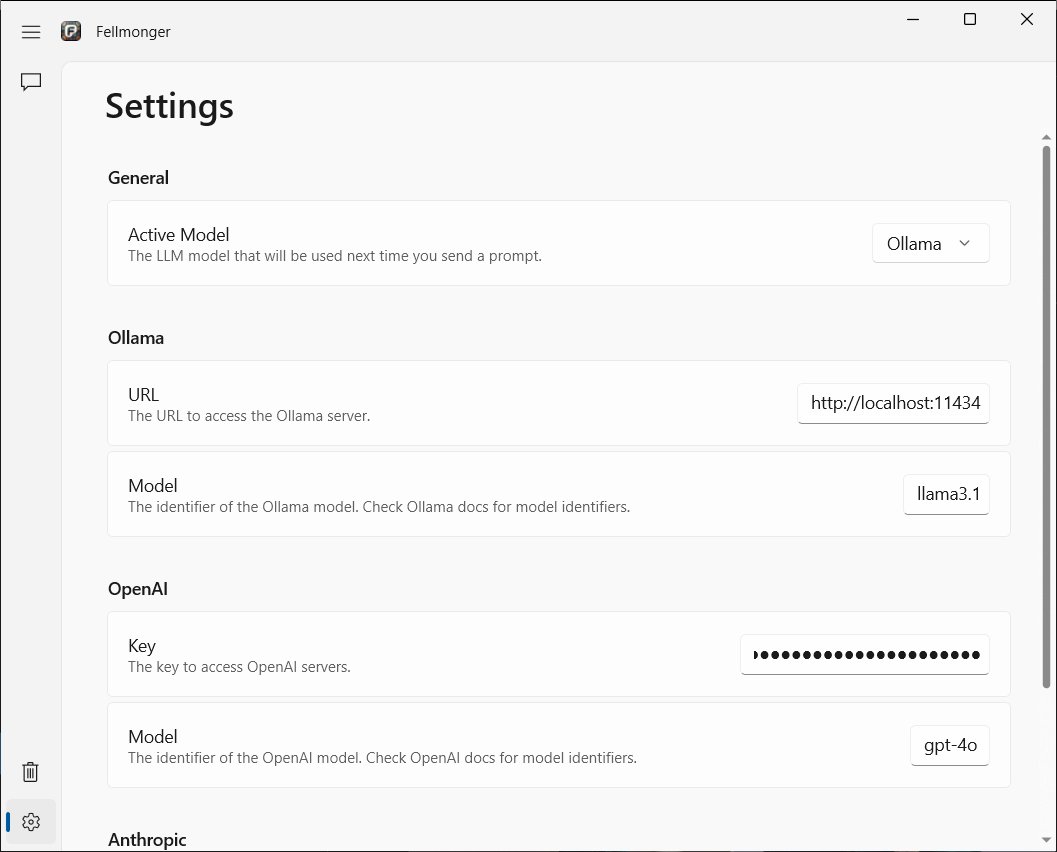
Task: Minimize the Fellmonger window
Action: [x=913, y=20]
